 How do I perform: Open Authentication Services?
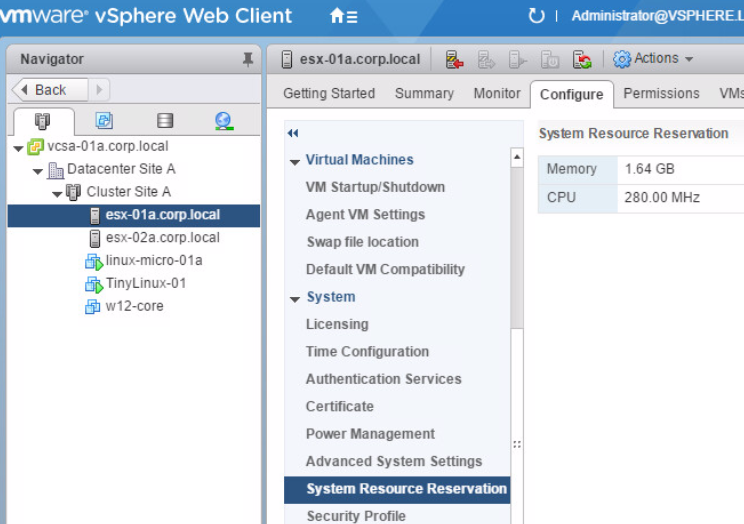(383, 379)
